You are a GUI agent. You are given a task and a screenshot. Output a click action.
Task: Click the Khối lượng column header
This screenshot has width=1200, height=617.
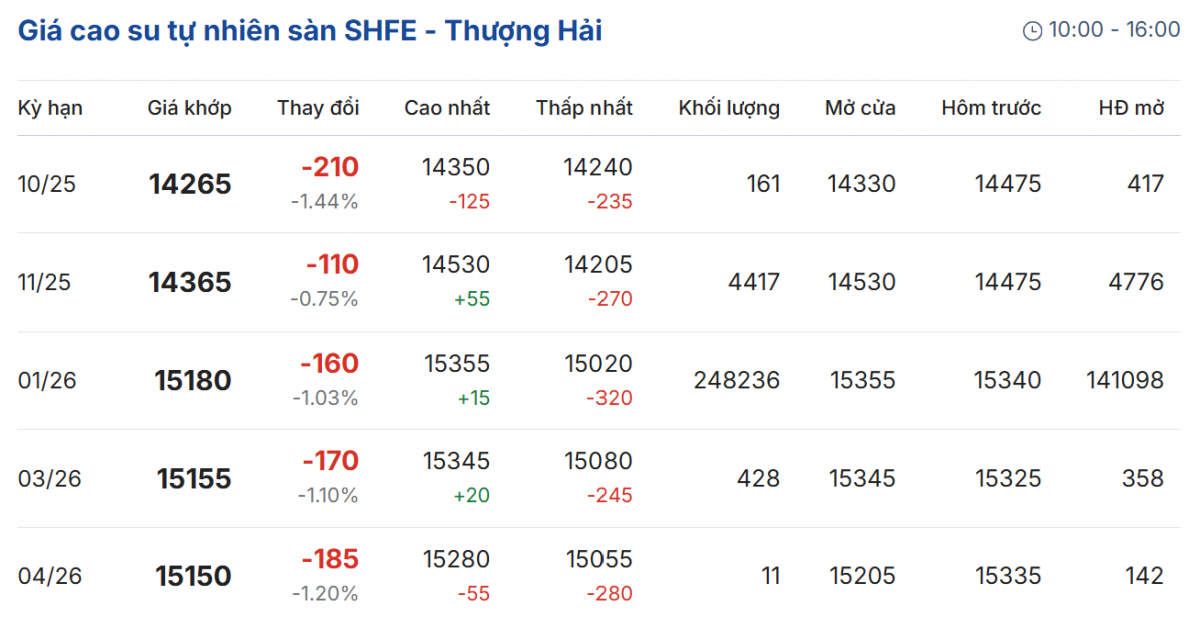tap(729, 108)
